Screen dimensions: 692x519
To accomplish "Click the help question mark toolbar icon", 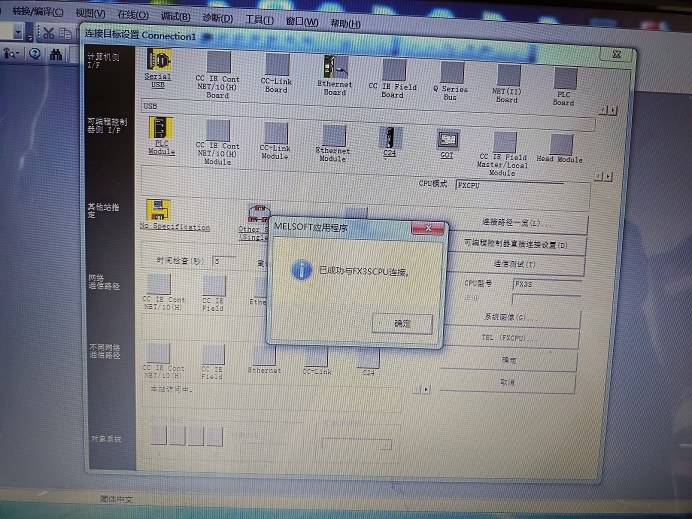I will tap(34, 53).
